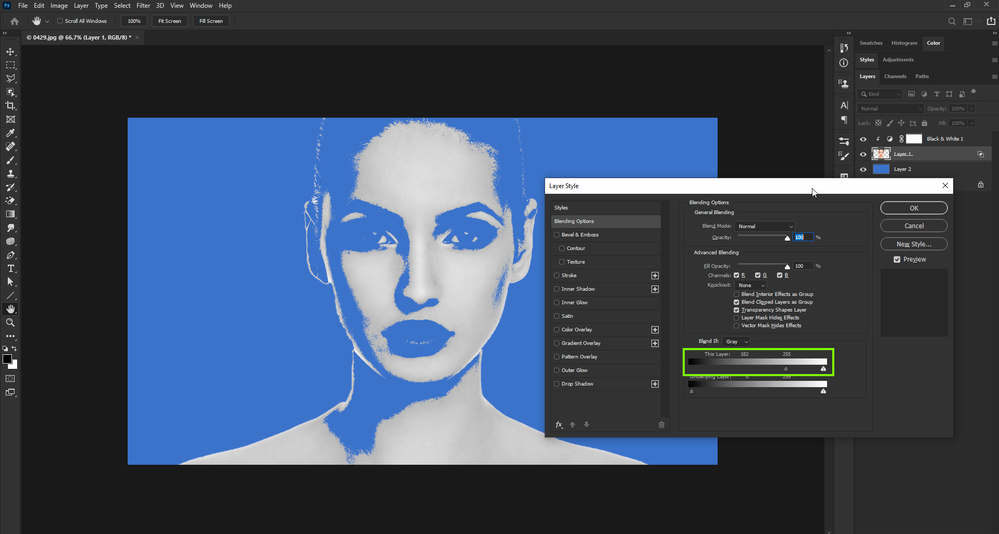
Task: Click the Fill Opacity slider handle
Action: pos(787,267)
